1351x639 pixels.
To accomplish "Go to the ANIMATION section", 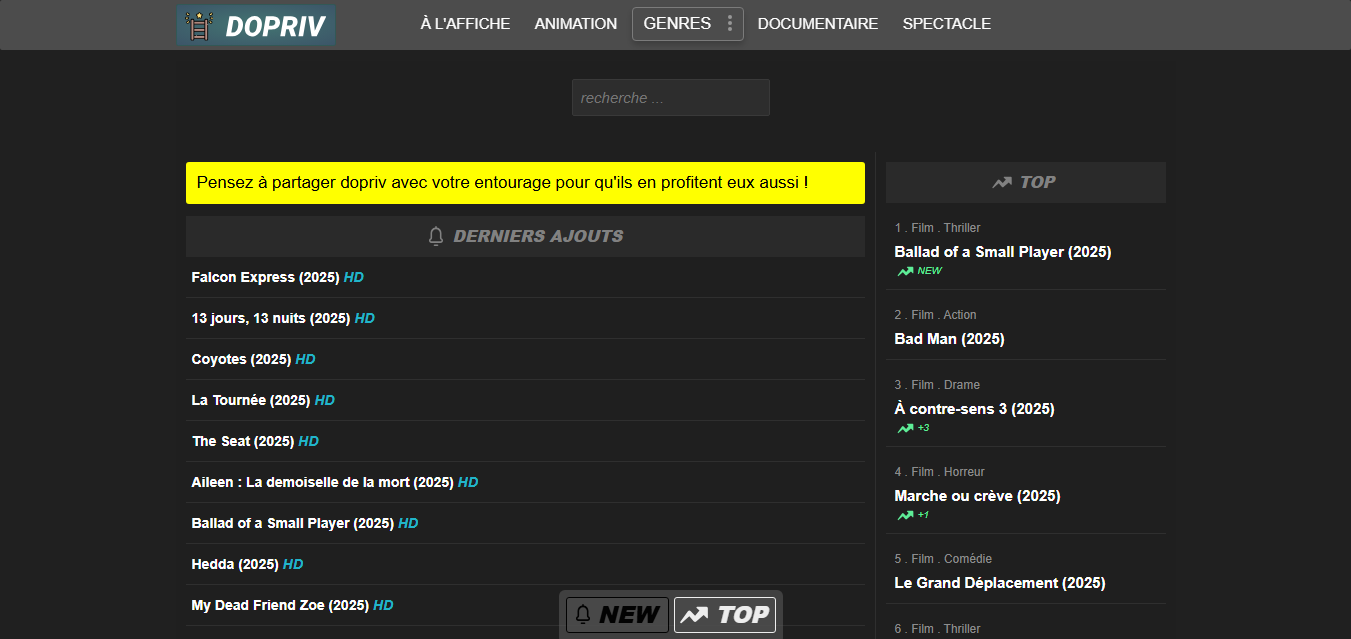I will [576, 24].
